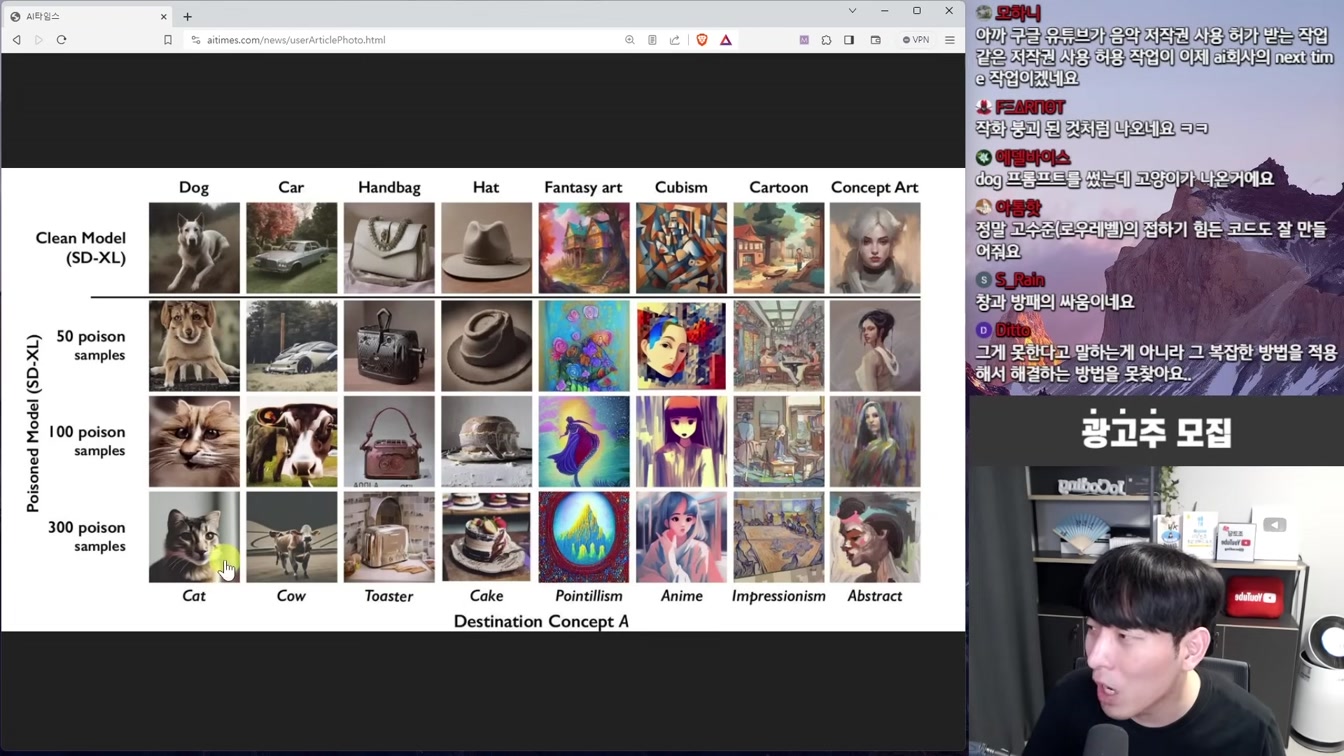Click the 100 poison samples hat-row image
This screenshot has width=1344, height=756.
486,442
